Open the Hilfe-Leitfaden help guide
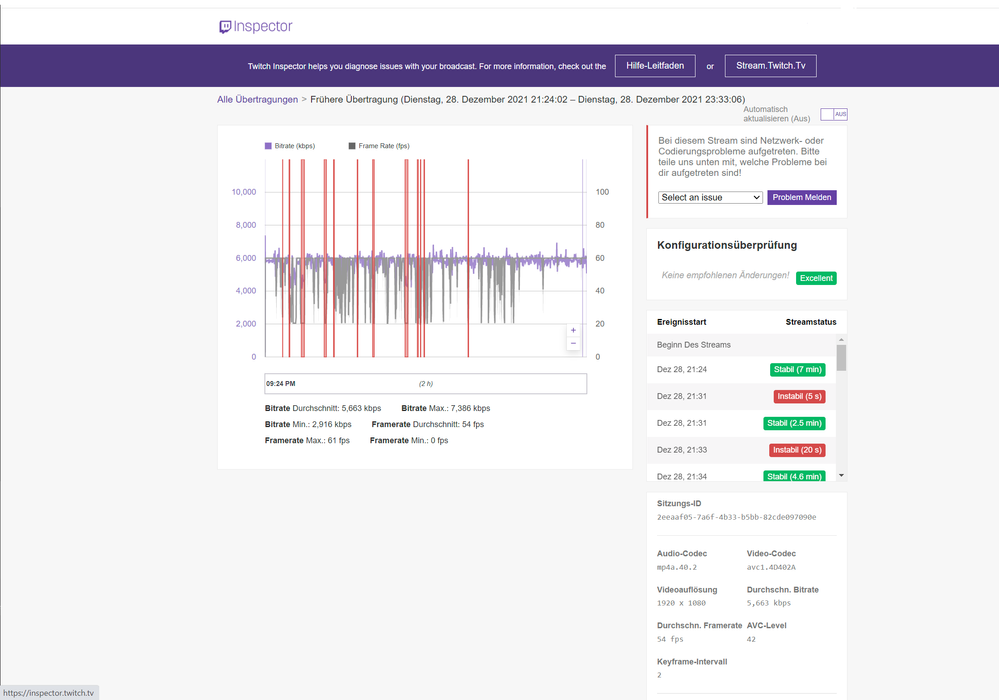This screenshot has width=999, height=700. (655, 66)
